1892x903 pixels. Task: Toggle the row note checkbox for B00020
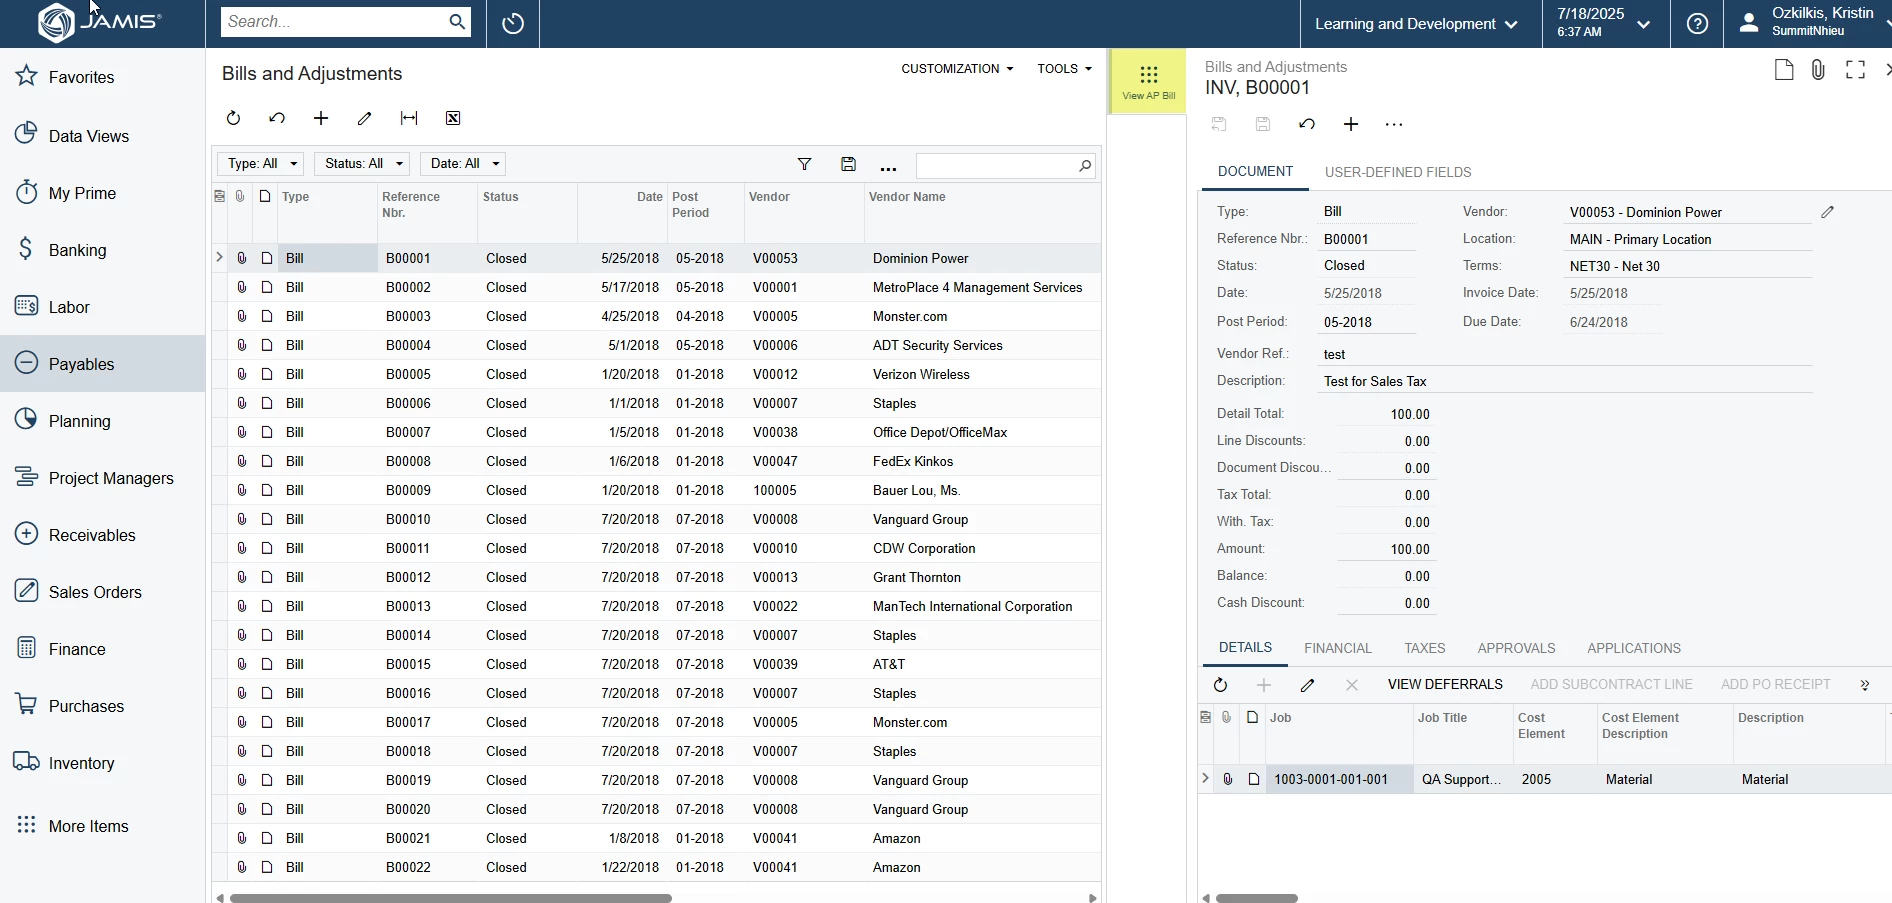[x=266, y=809]
